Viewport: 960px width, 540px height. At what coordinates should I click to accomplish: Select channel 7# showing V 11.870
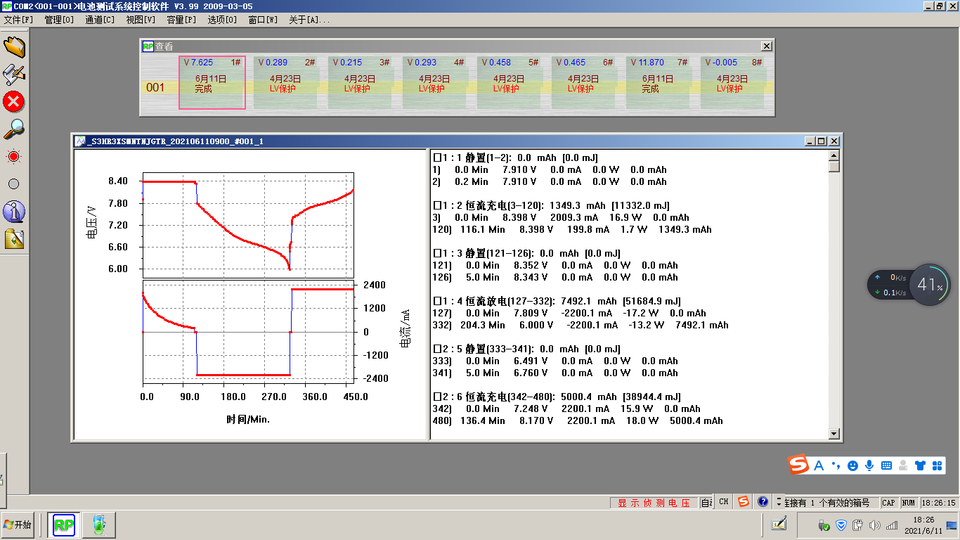[x=659, y=82]
